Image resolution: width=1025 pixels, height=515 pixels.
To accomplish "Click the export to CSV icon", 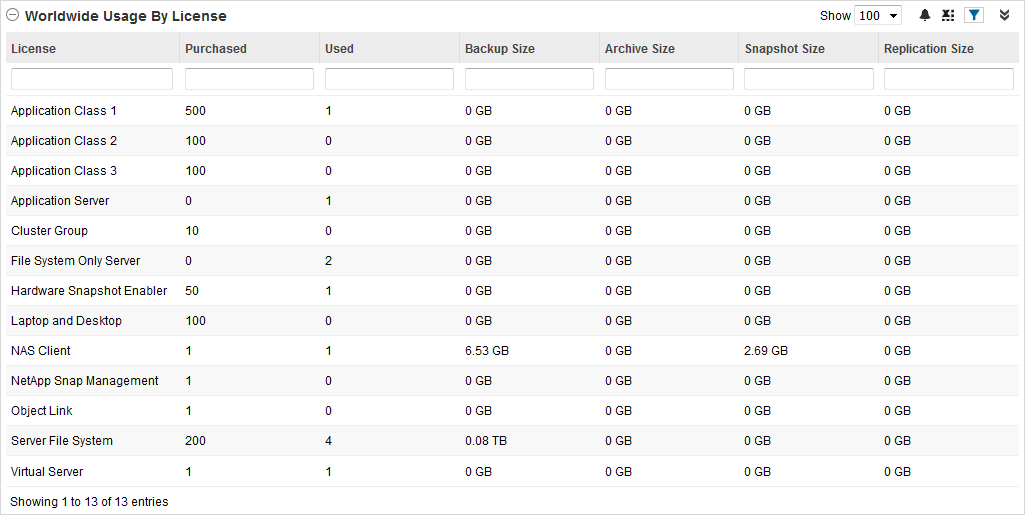I will 948,16.
